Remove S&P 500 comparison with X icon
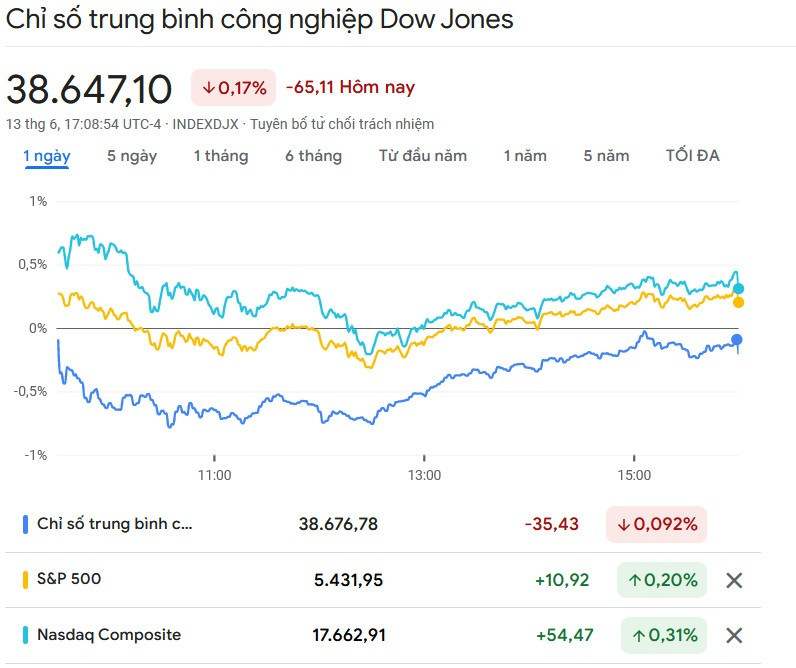 point(734,580)
